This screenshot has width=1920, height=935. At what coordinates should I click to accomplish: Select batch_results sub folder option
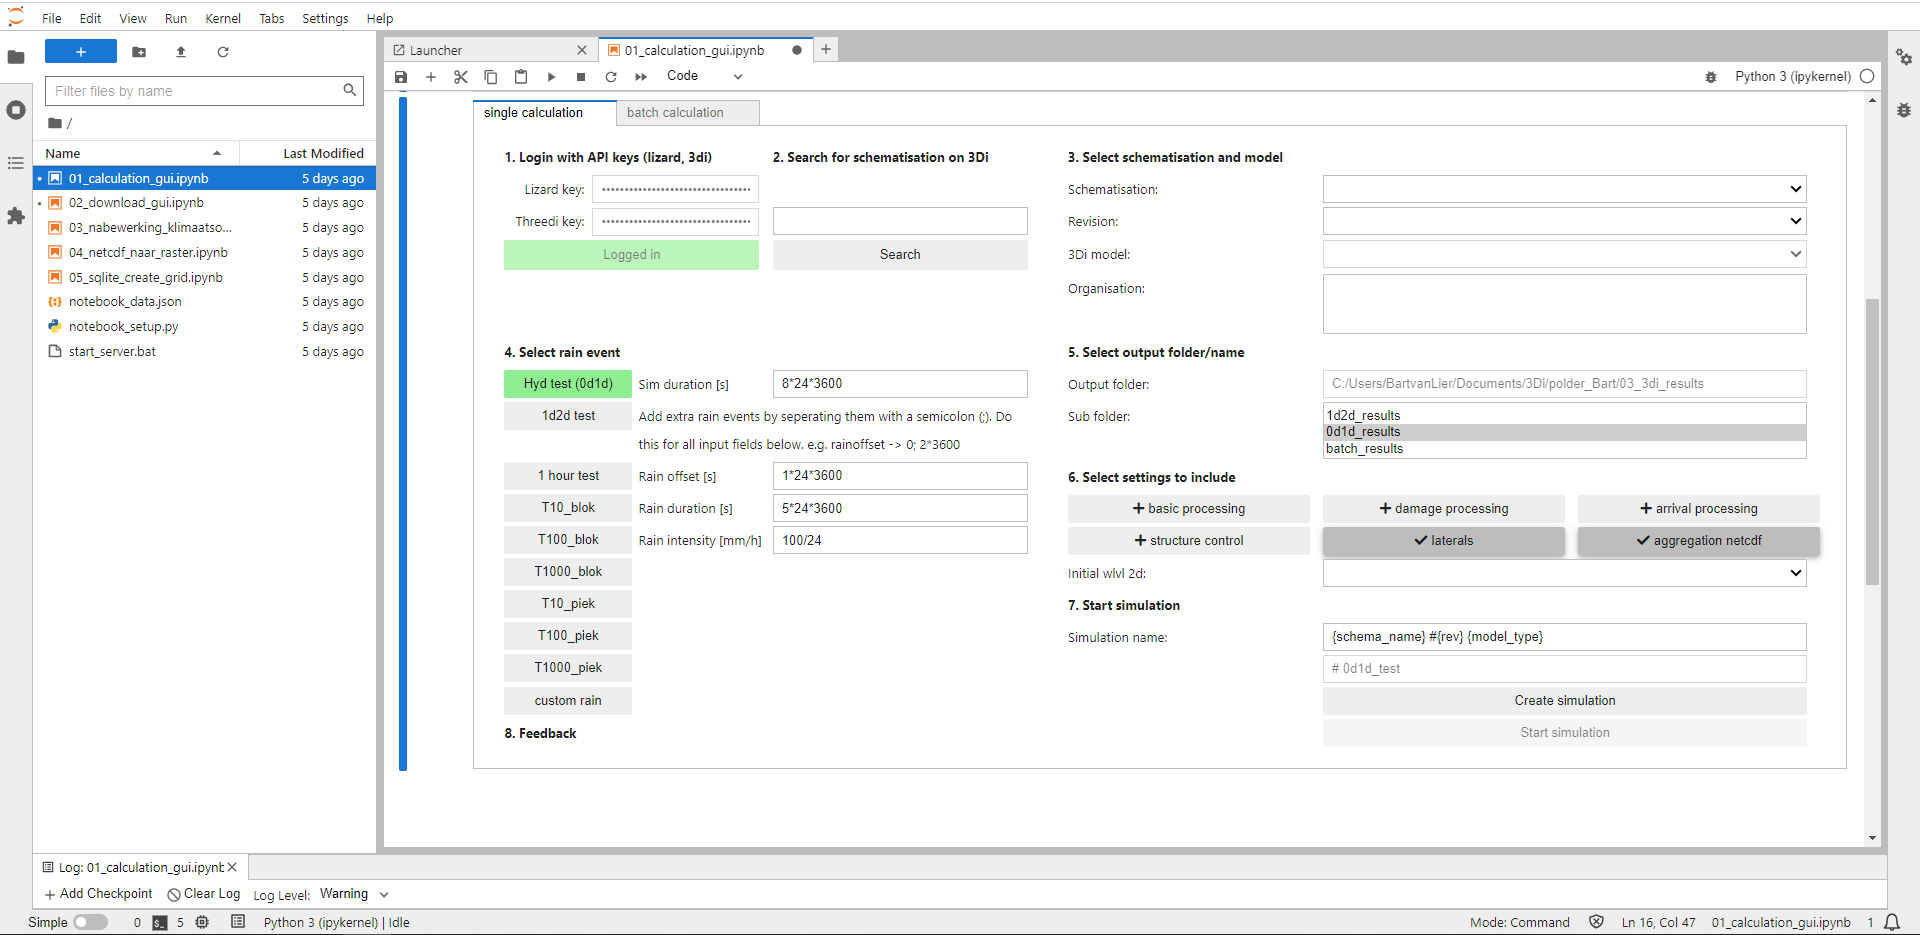[x=1564, y=449]
